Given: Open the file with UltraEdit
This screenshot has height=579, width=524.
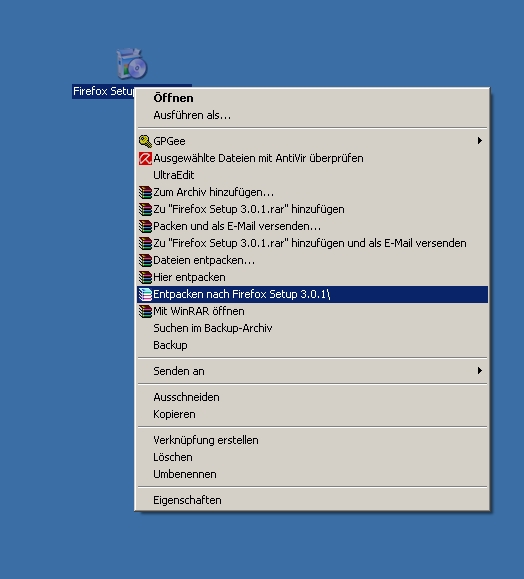Looking at the screenshot, I should click(x=312, y=175).
